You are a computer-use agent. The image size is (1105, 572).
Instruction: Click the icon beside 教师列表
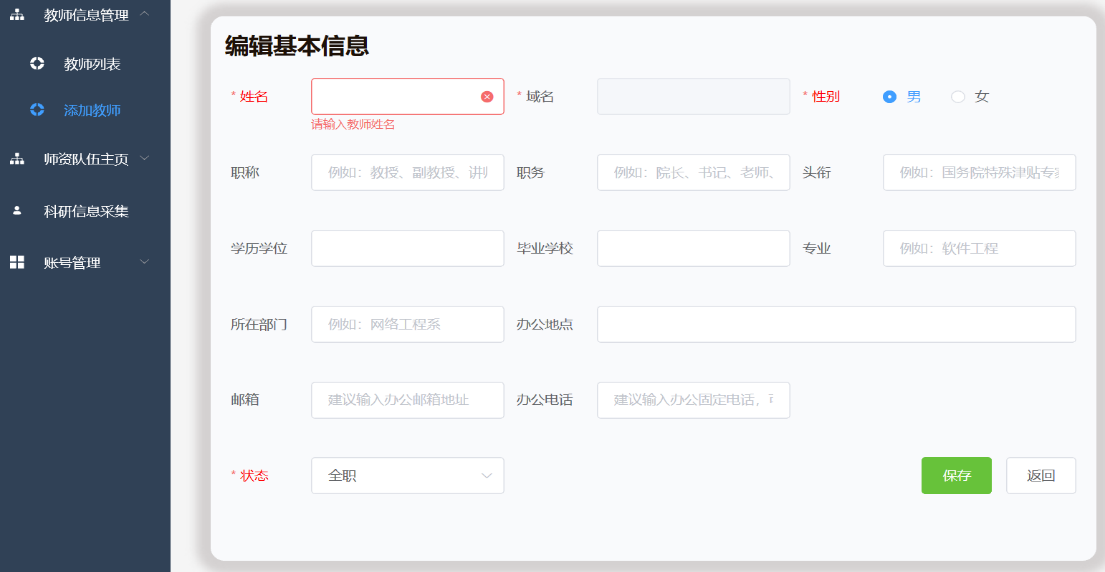(x=37, y=63)
